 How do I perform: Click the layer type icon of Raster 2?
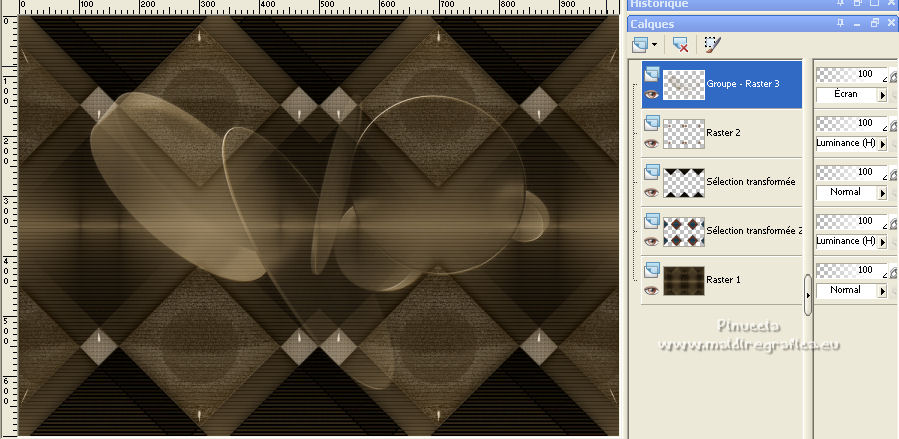651,123
